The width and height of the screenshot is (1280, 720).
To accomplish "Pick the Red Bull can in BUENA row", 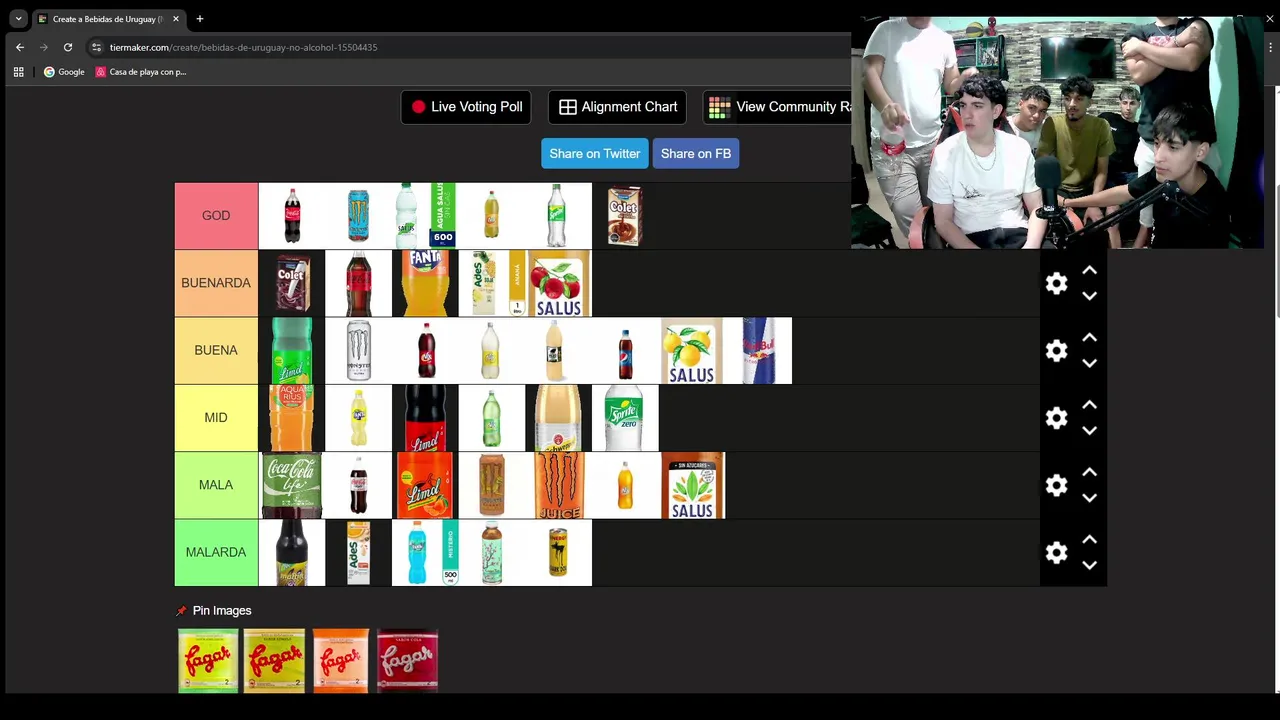I will click(767, 350).
